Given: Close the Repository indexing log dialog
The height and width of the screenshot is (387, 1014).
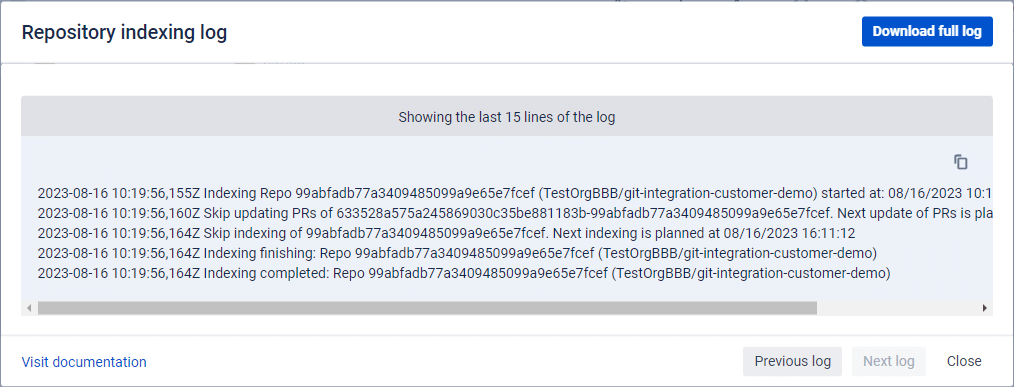Looking at the screenshot, I should [x=964, y=361].
